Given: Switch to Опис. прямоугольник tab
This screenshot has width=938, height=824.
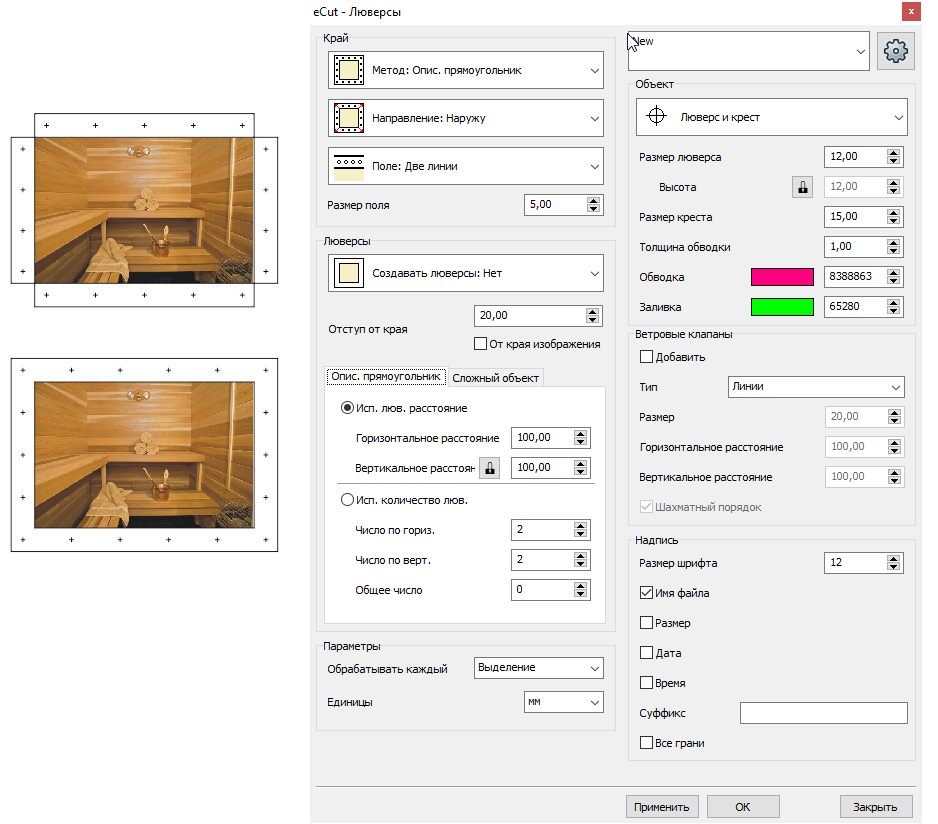Looking at the screenshot, I should 386,376.
